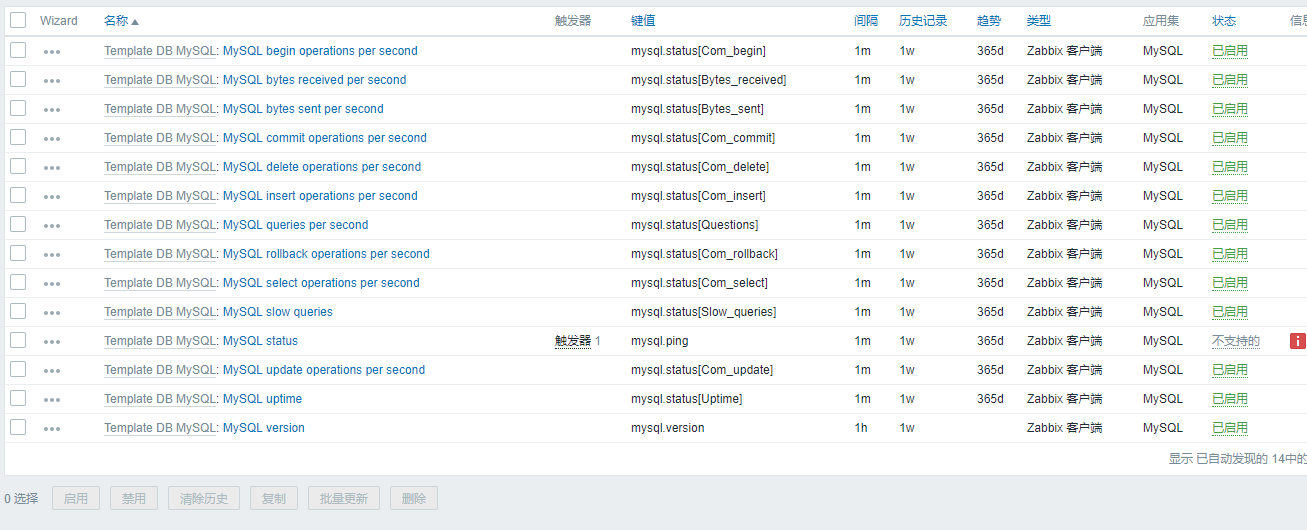Open wizard dots for MySQL commit operations row
Viewport: 1307px width, 530px height.
point(52,138)
